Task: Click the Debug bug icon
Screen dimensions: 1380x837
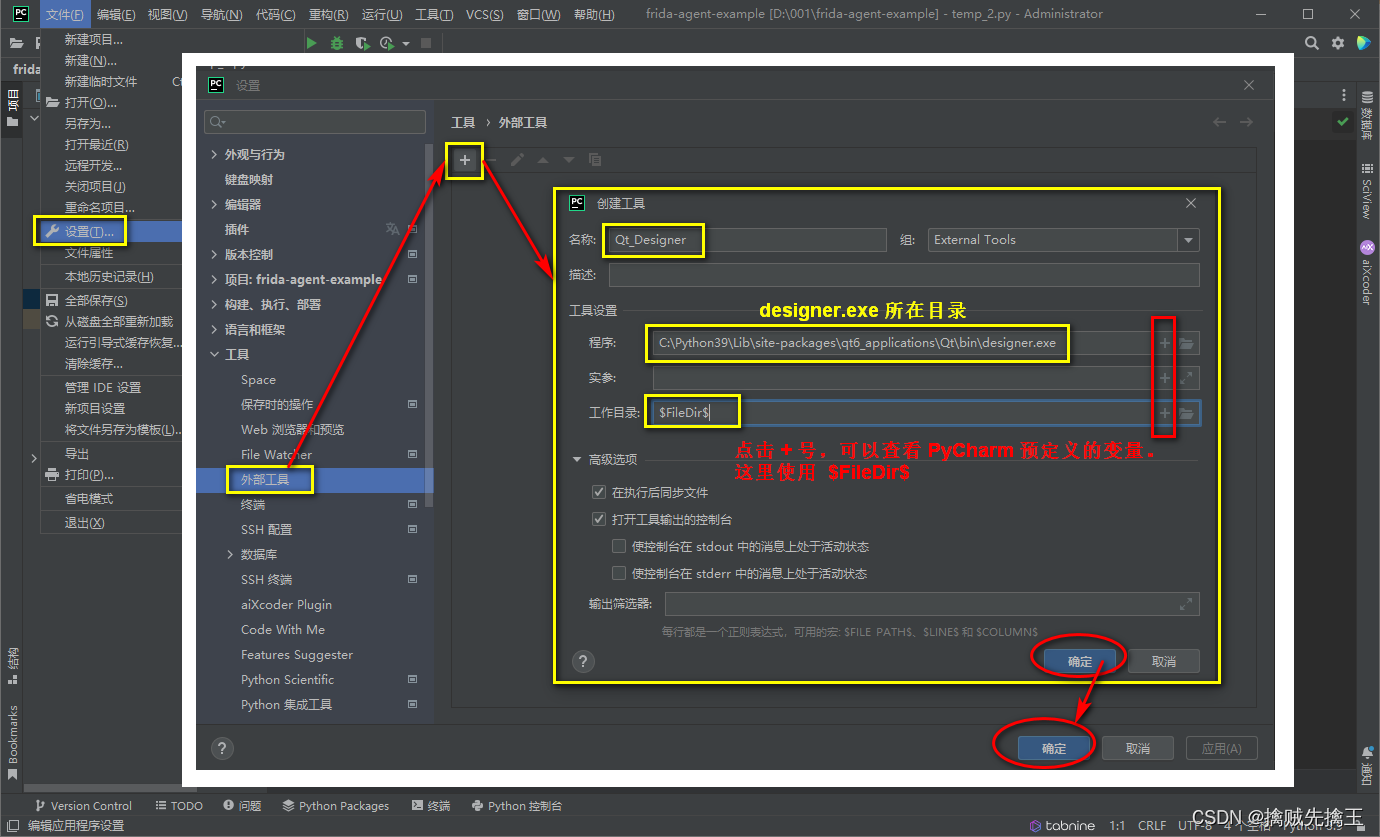Action: 337,43
